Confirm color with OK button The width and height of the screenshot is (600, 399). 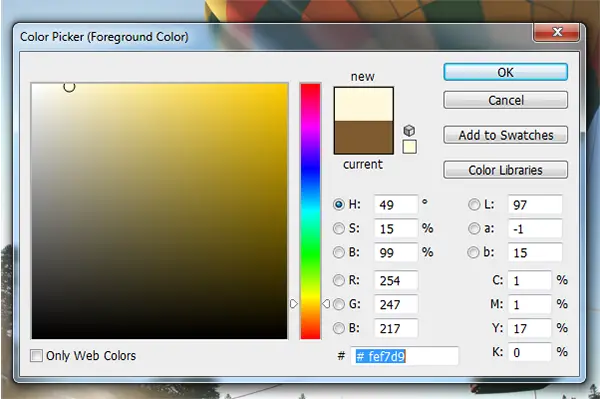[505, 72]
